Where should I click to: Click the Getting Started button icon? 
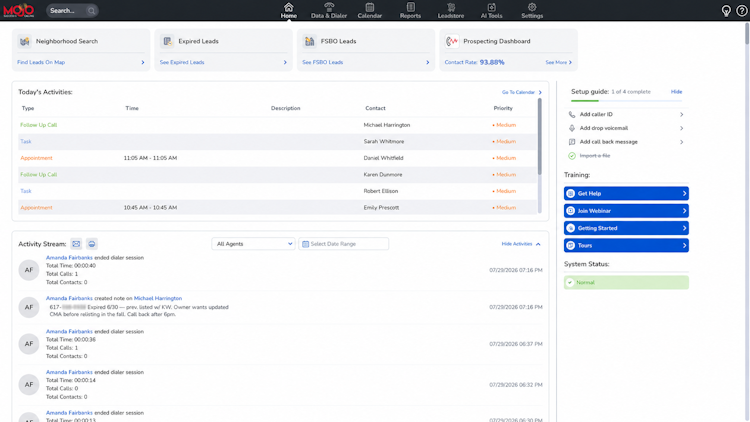(x=570, y=228)
